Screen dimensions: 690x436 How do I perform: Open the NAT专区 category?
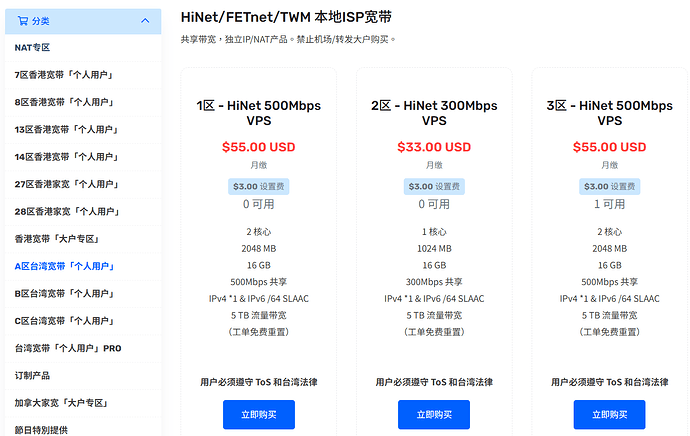[x=83, y=48]
